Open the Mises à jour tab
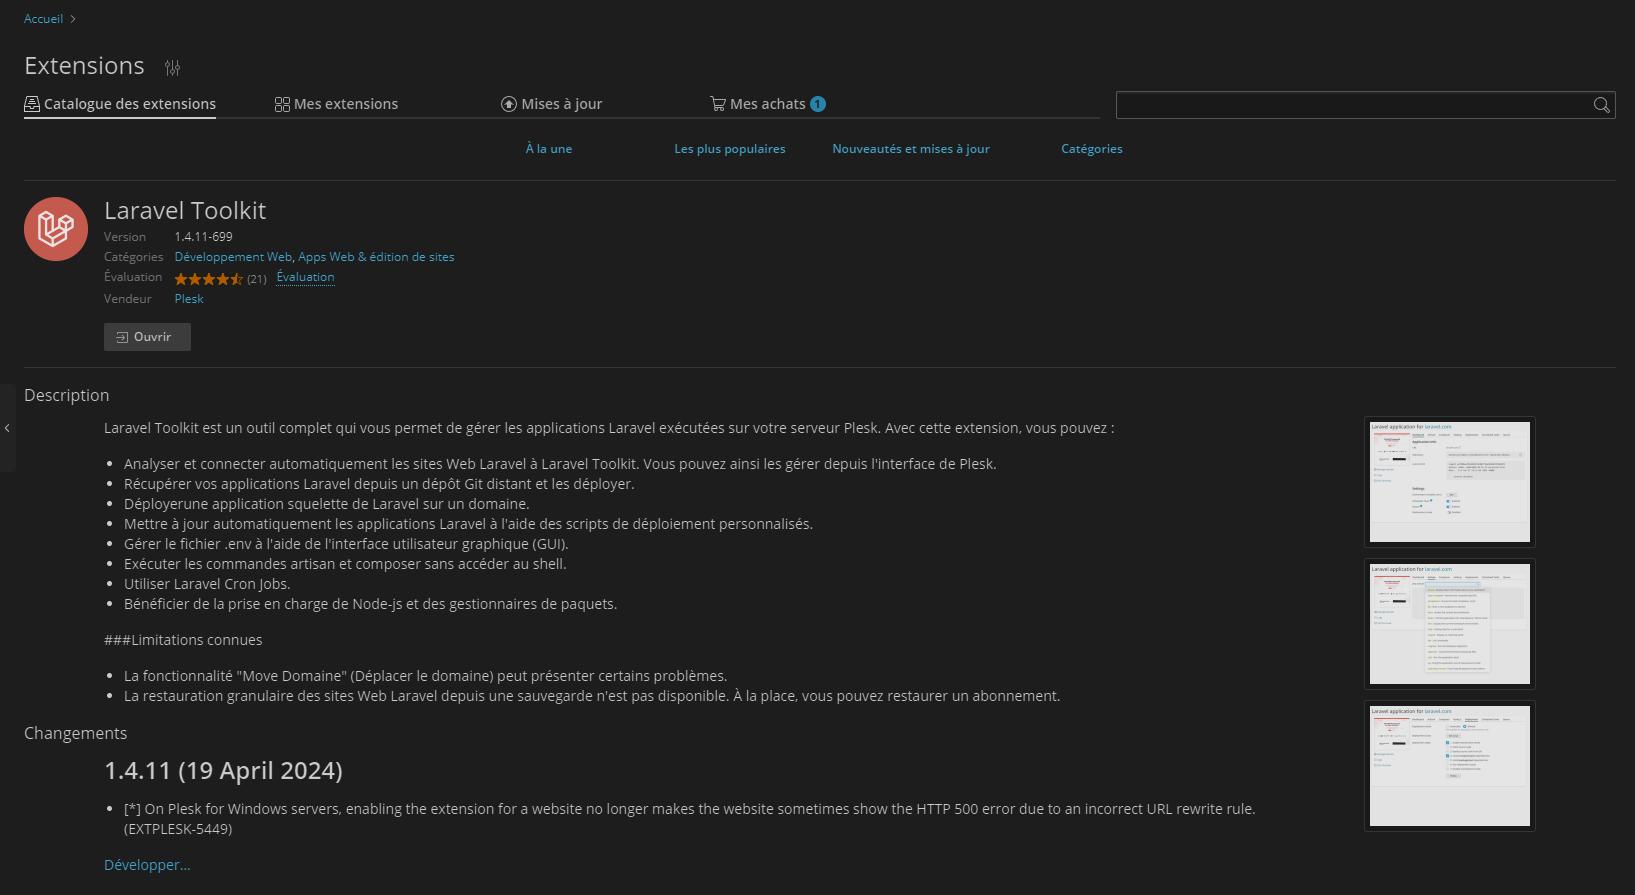 click(x=552, y=104)
